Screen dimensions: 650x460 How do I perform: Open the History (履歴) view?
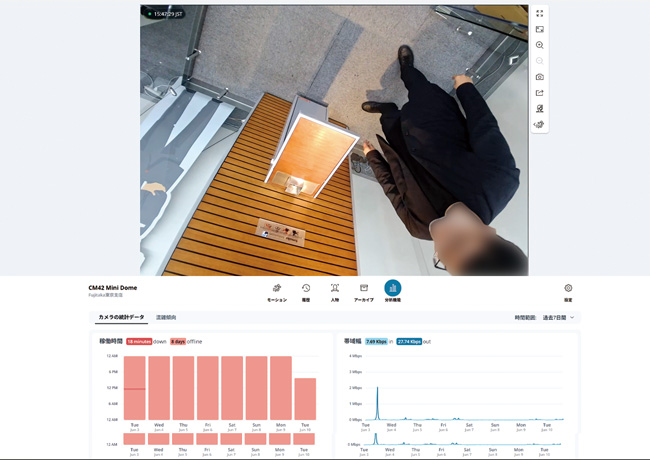click(x=306, y=291)
